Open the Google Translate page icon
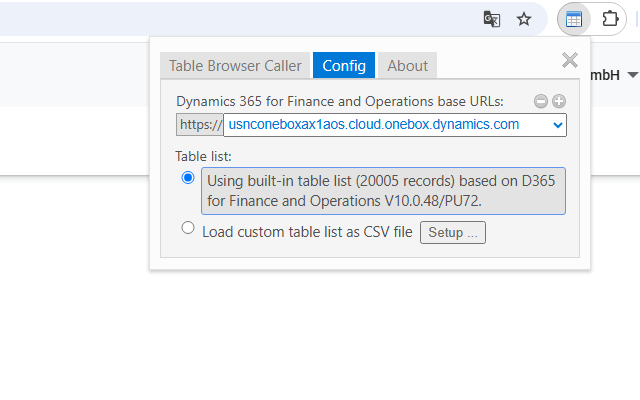Image resolution: width=640 pixels, height=400 pixels. point(492,19)
